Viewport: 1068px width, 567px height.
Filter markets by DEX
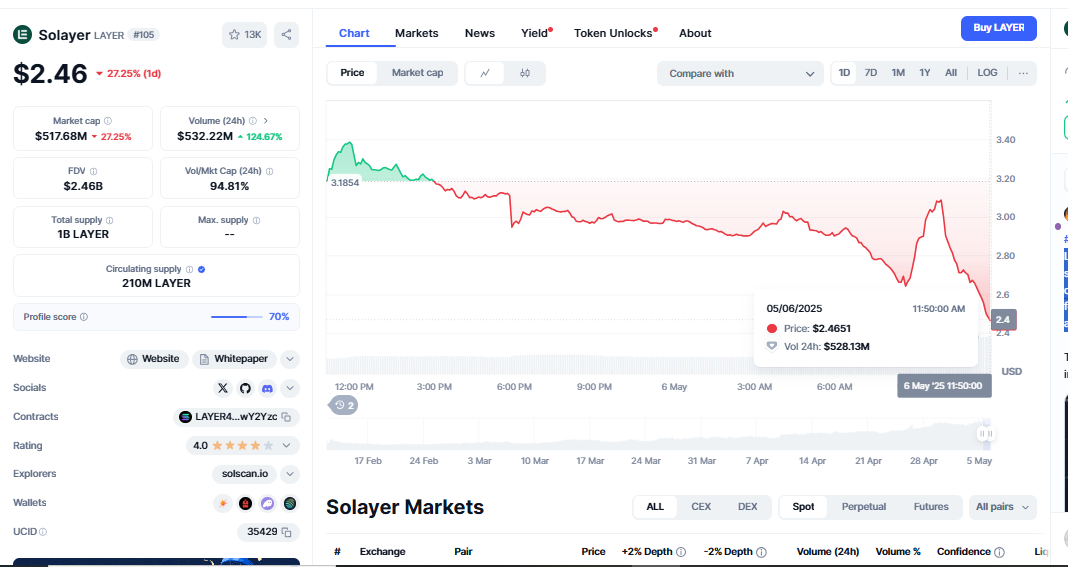click(747, 507)
